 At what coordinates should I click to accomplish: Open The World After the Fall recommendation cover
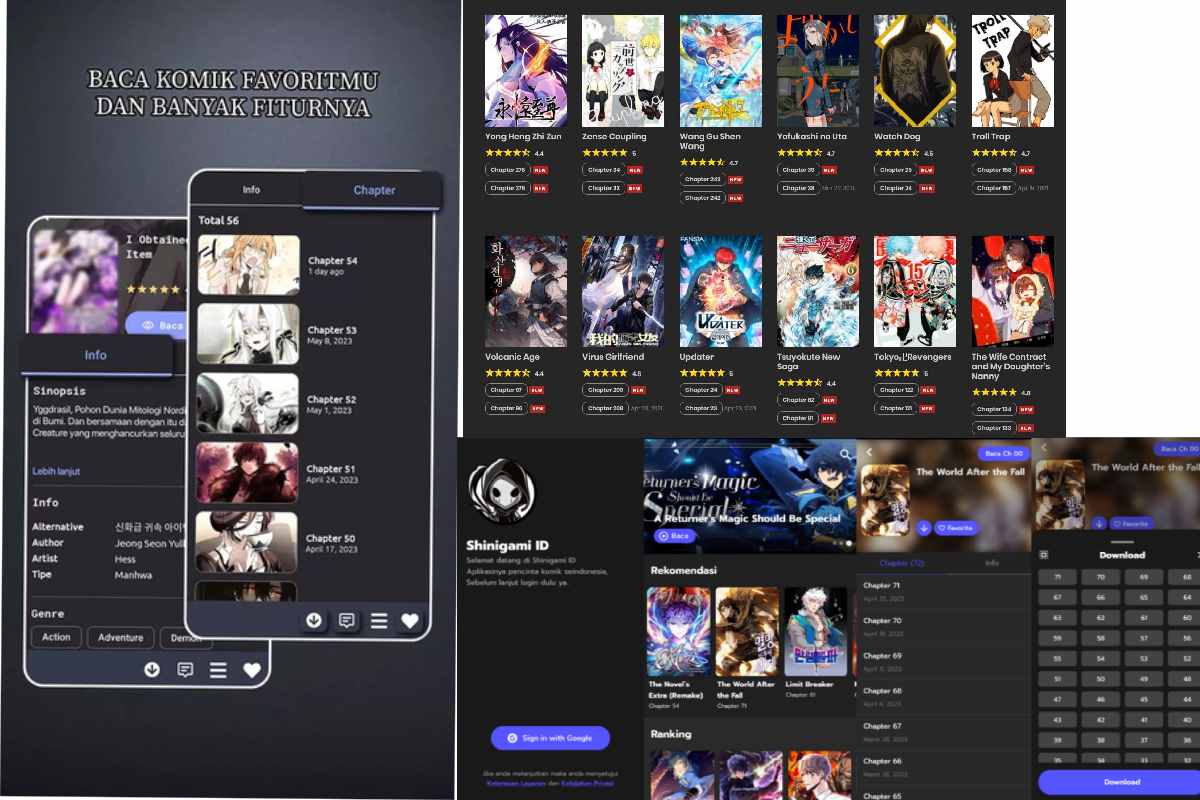747,632
